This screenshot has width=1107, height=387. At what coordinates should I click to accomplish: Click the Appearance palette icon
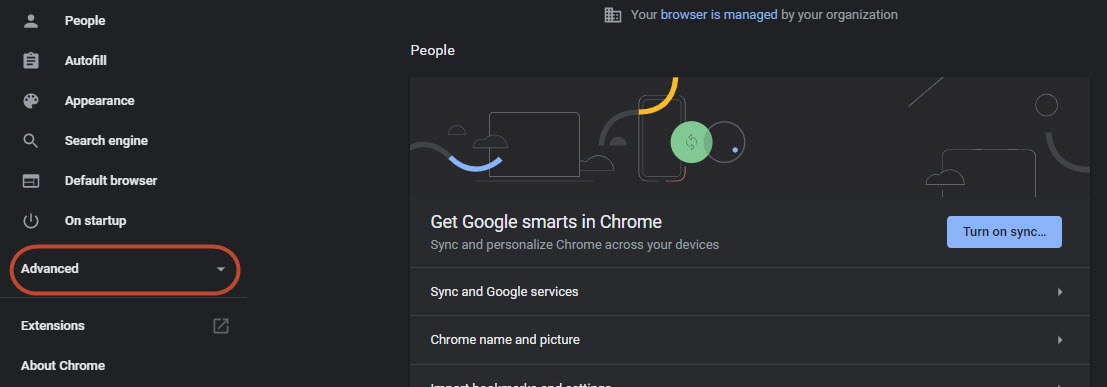30,101
